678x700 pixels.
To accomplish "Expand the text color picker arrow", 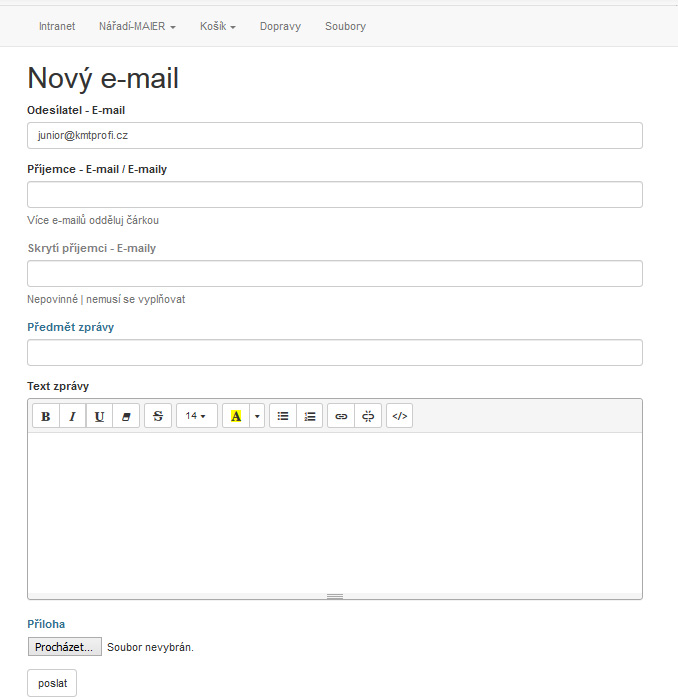I will coord(257,416).
